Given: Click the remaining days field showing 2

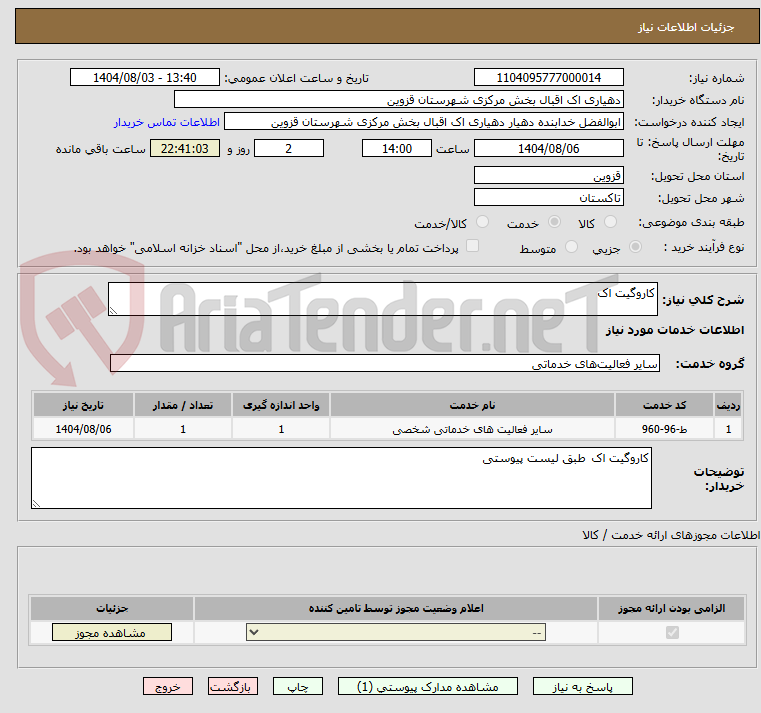Looking at the screenshot, I should point(289,149).
